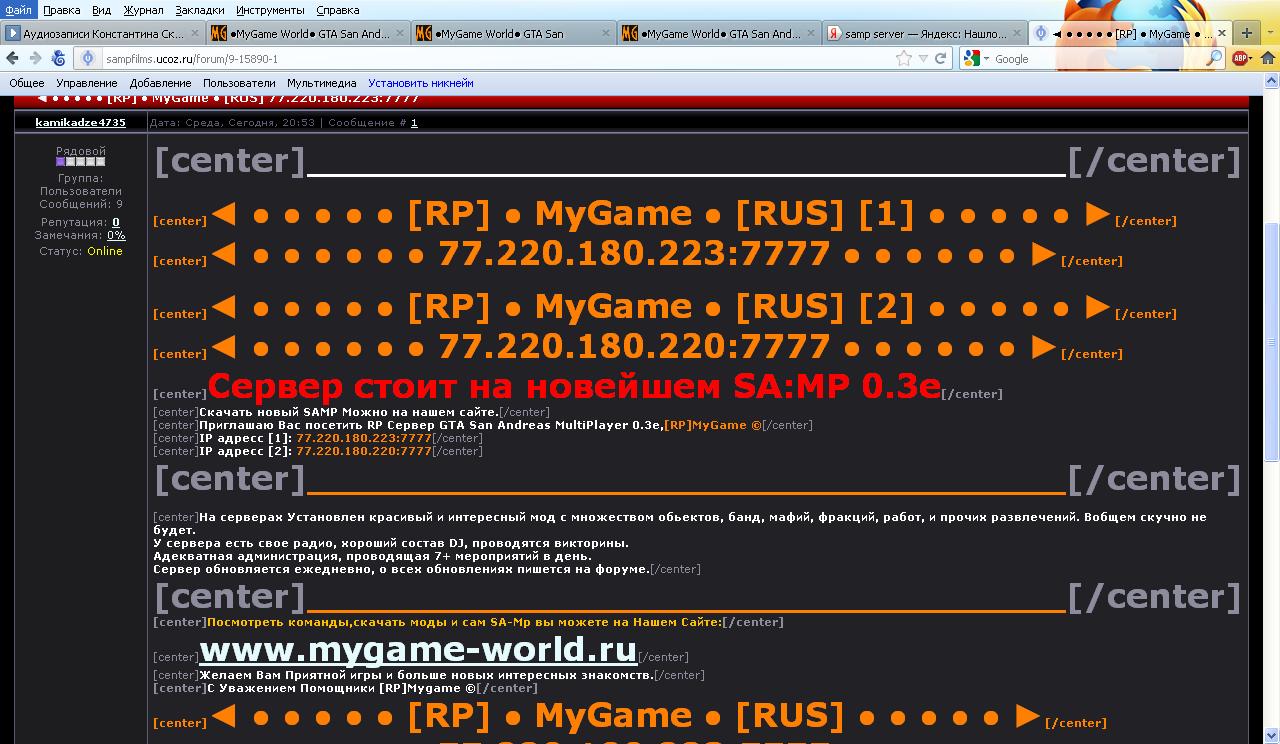Screen dimensions: 1280x744
Task: Open the post number 1 permalink
Action: click(414, 122)
